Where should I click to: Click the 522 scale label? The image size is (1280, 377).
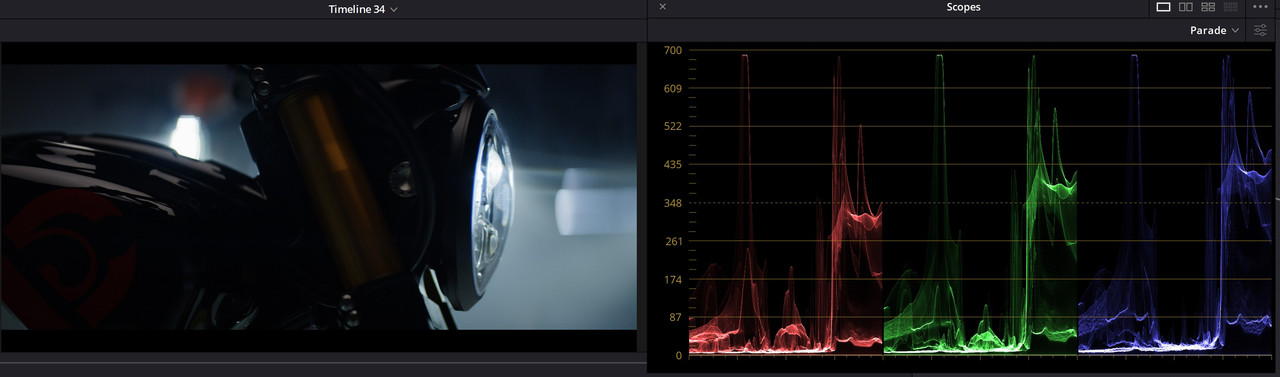(x=672, y=126)
